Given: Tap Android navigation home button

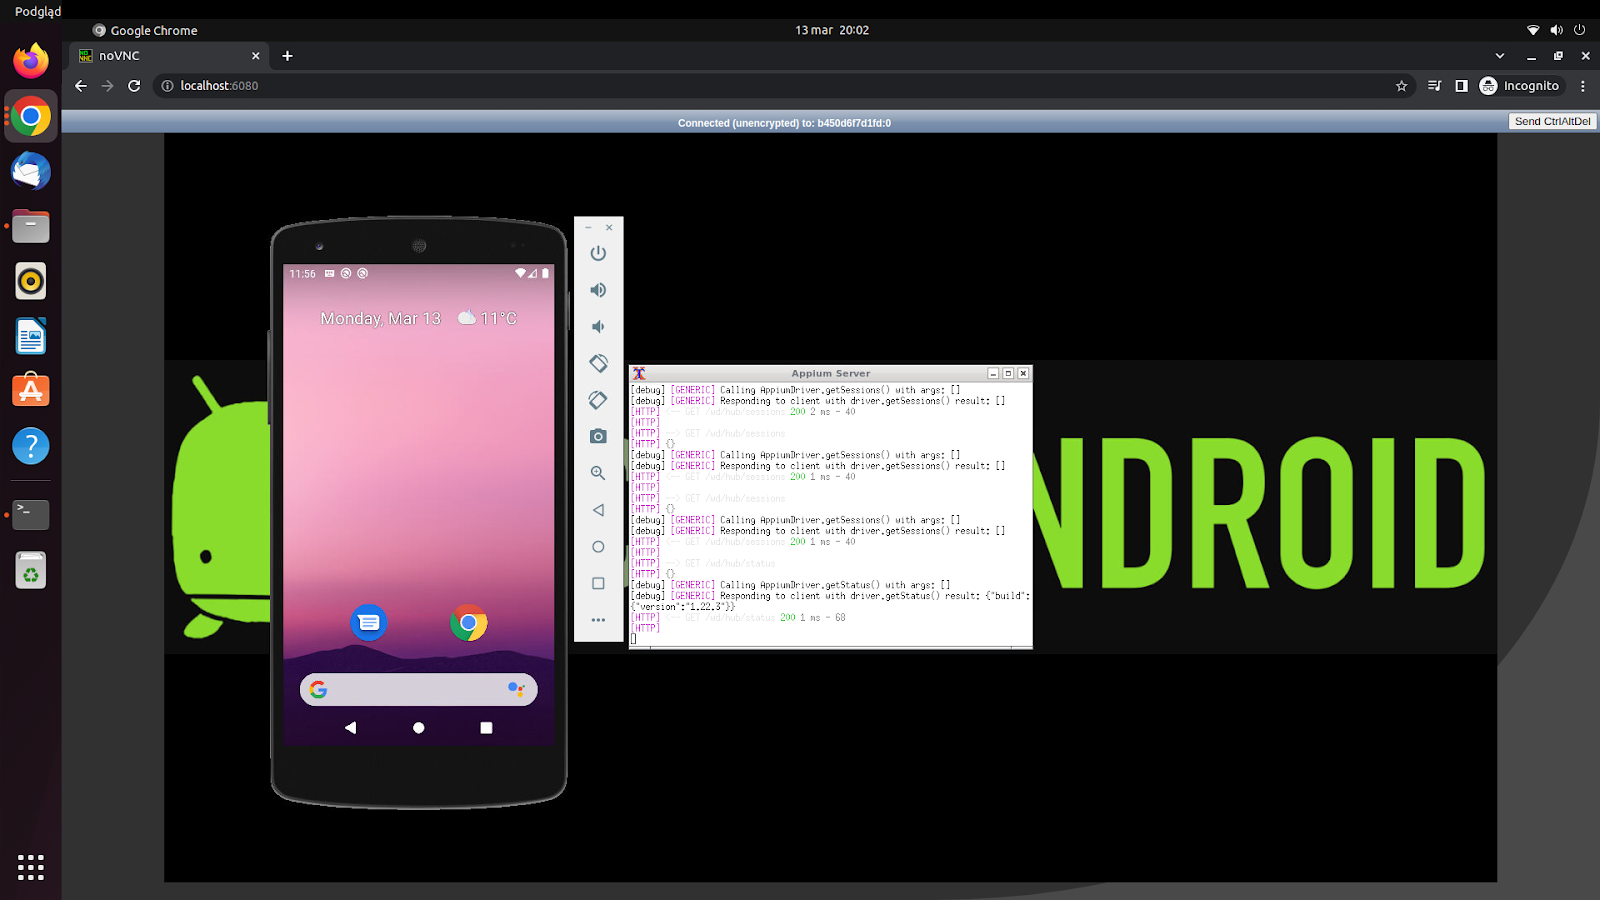Looking at the screenshot, I should click(x=418, y=728).
